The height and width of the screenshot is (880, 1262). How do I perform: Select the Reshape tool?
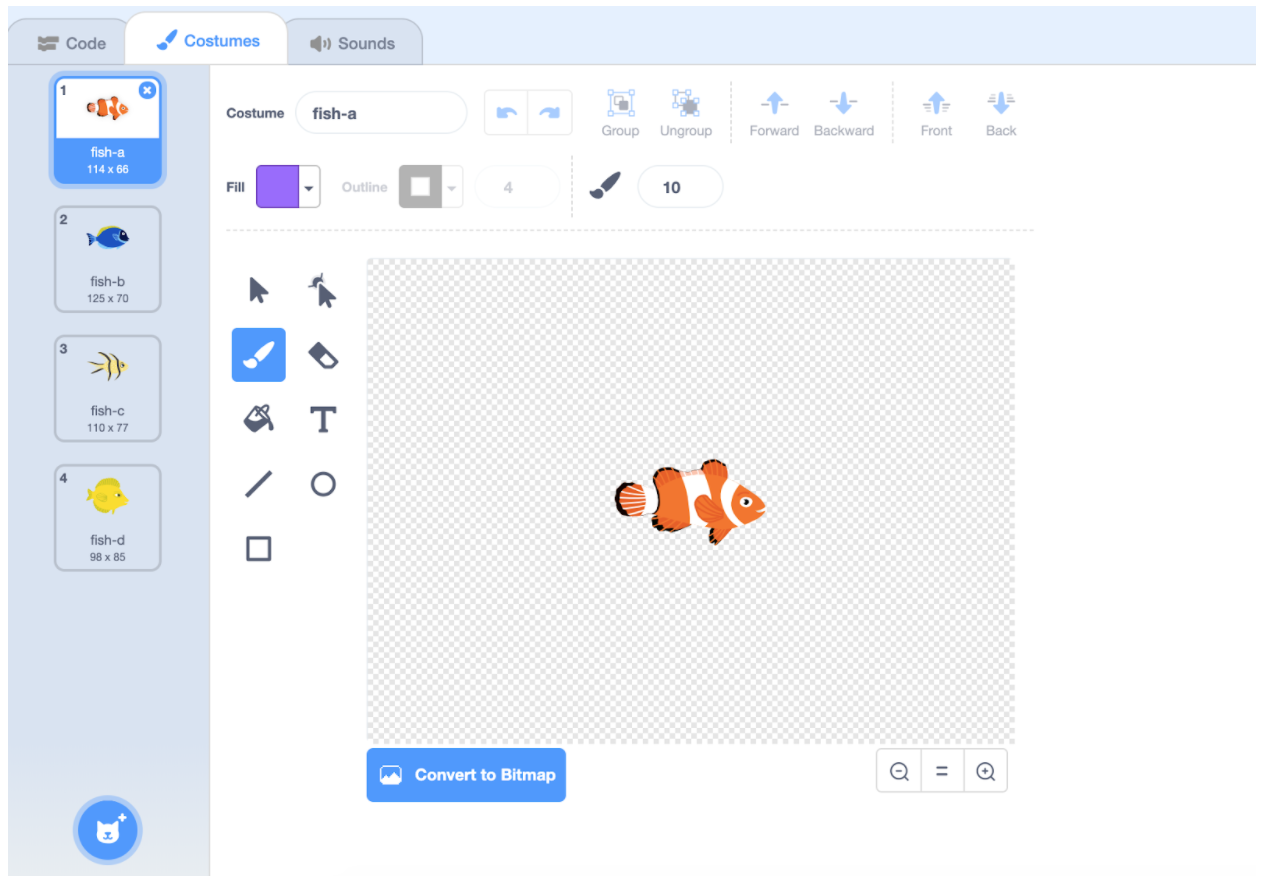pyautogui.click(x=322, y=291)
